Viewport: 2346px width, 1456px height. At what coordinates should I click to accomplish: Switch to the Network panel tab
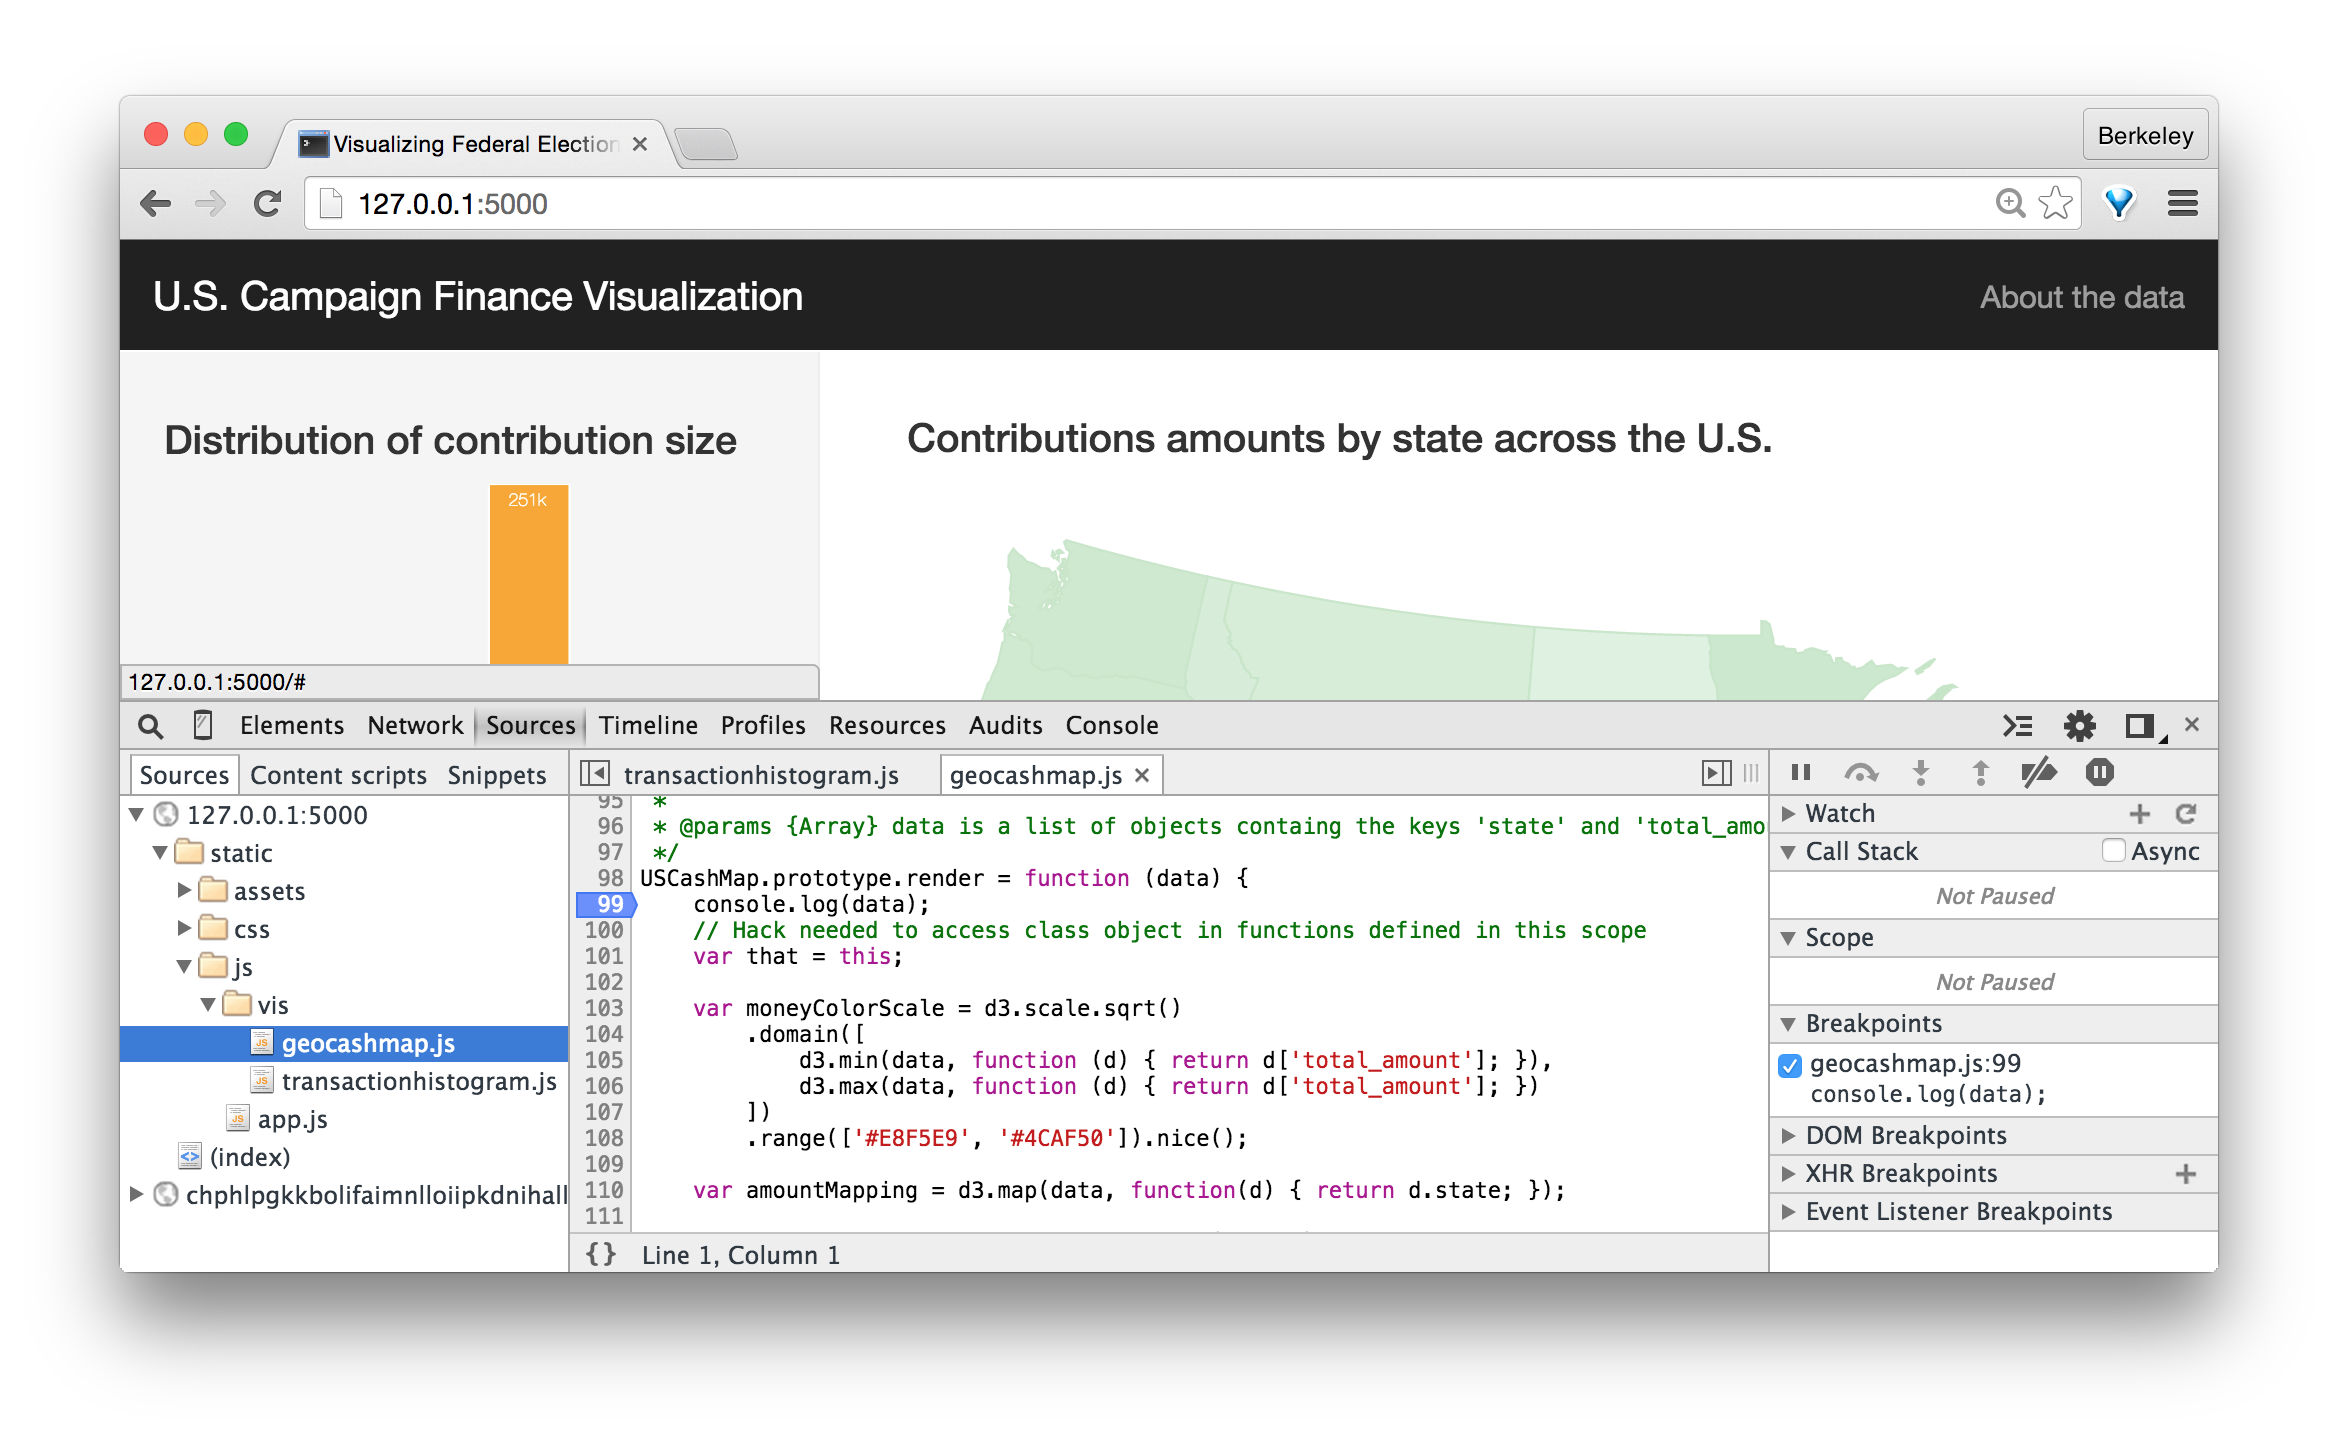(414, 725)
